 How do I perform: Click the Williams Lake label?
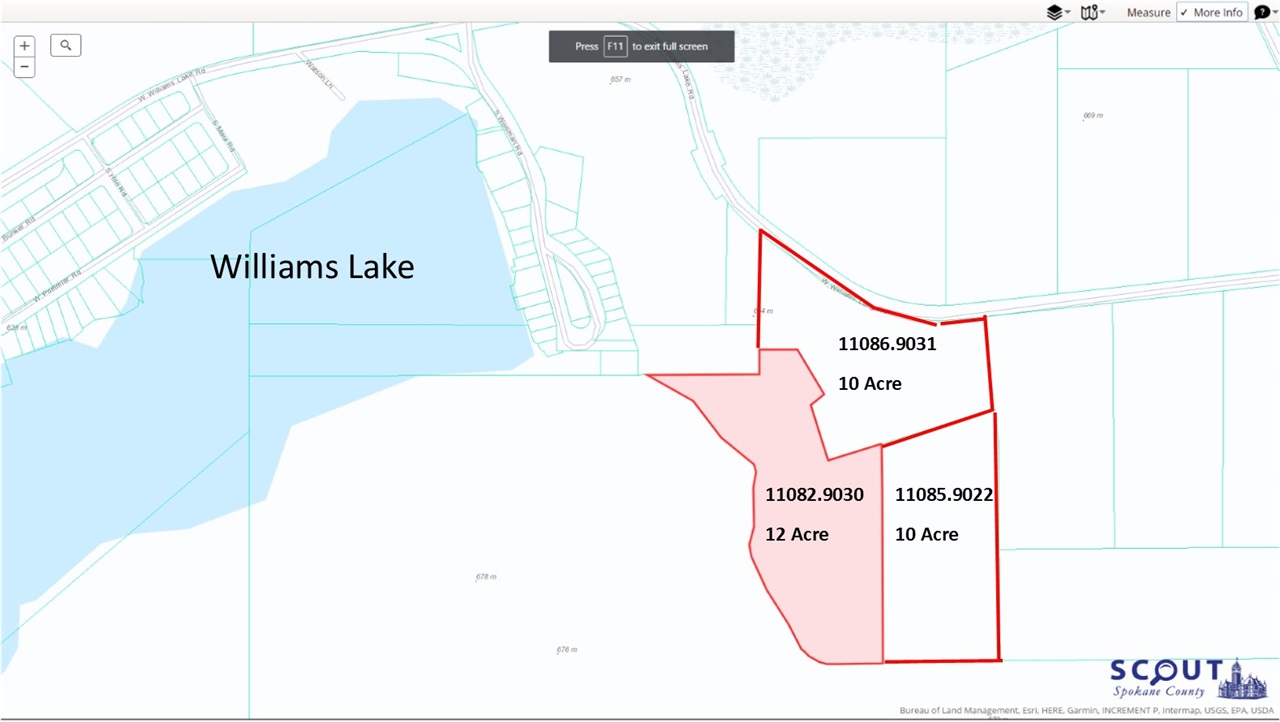pyautogui.click(x=312, y=267)
